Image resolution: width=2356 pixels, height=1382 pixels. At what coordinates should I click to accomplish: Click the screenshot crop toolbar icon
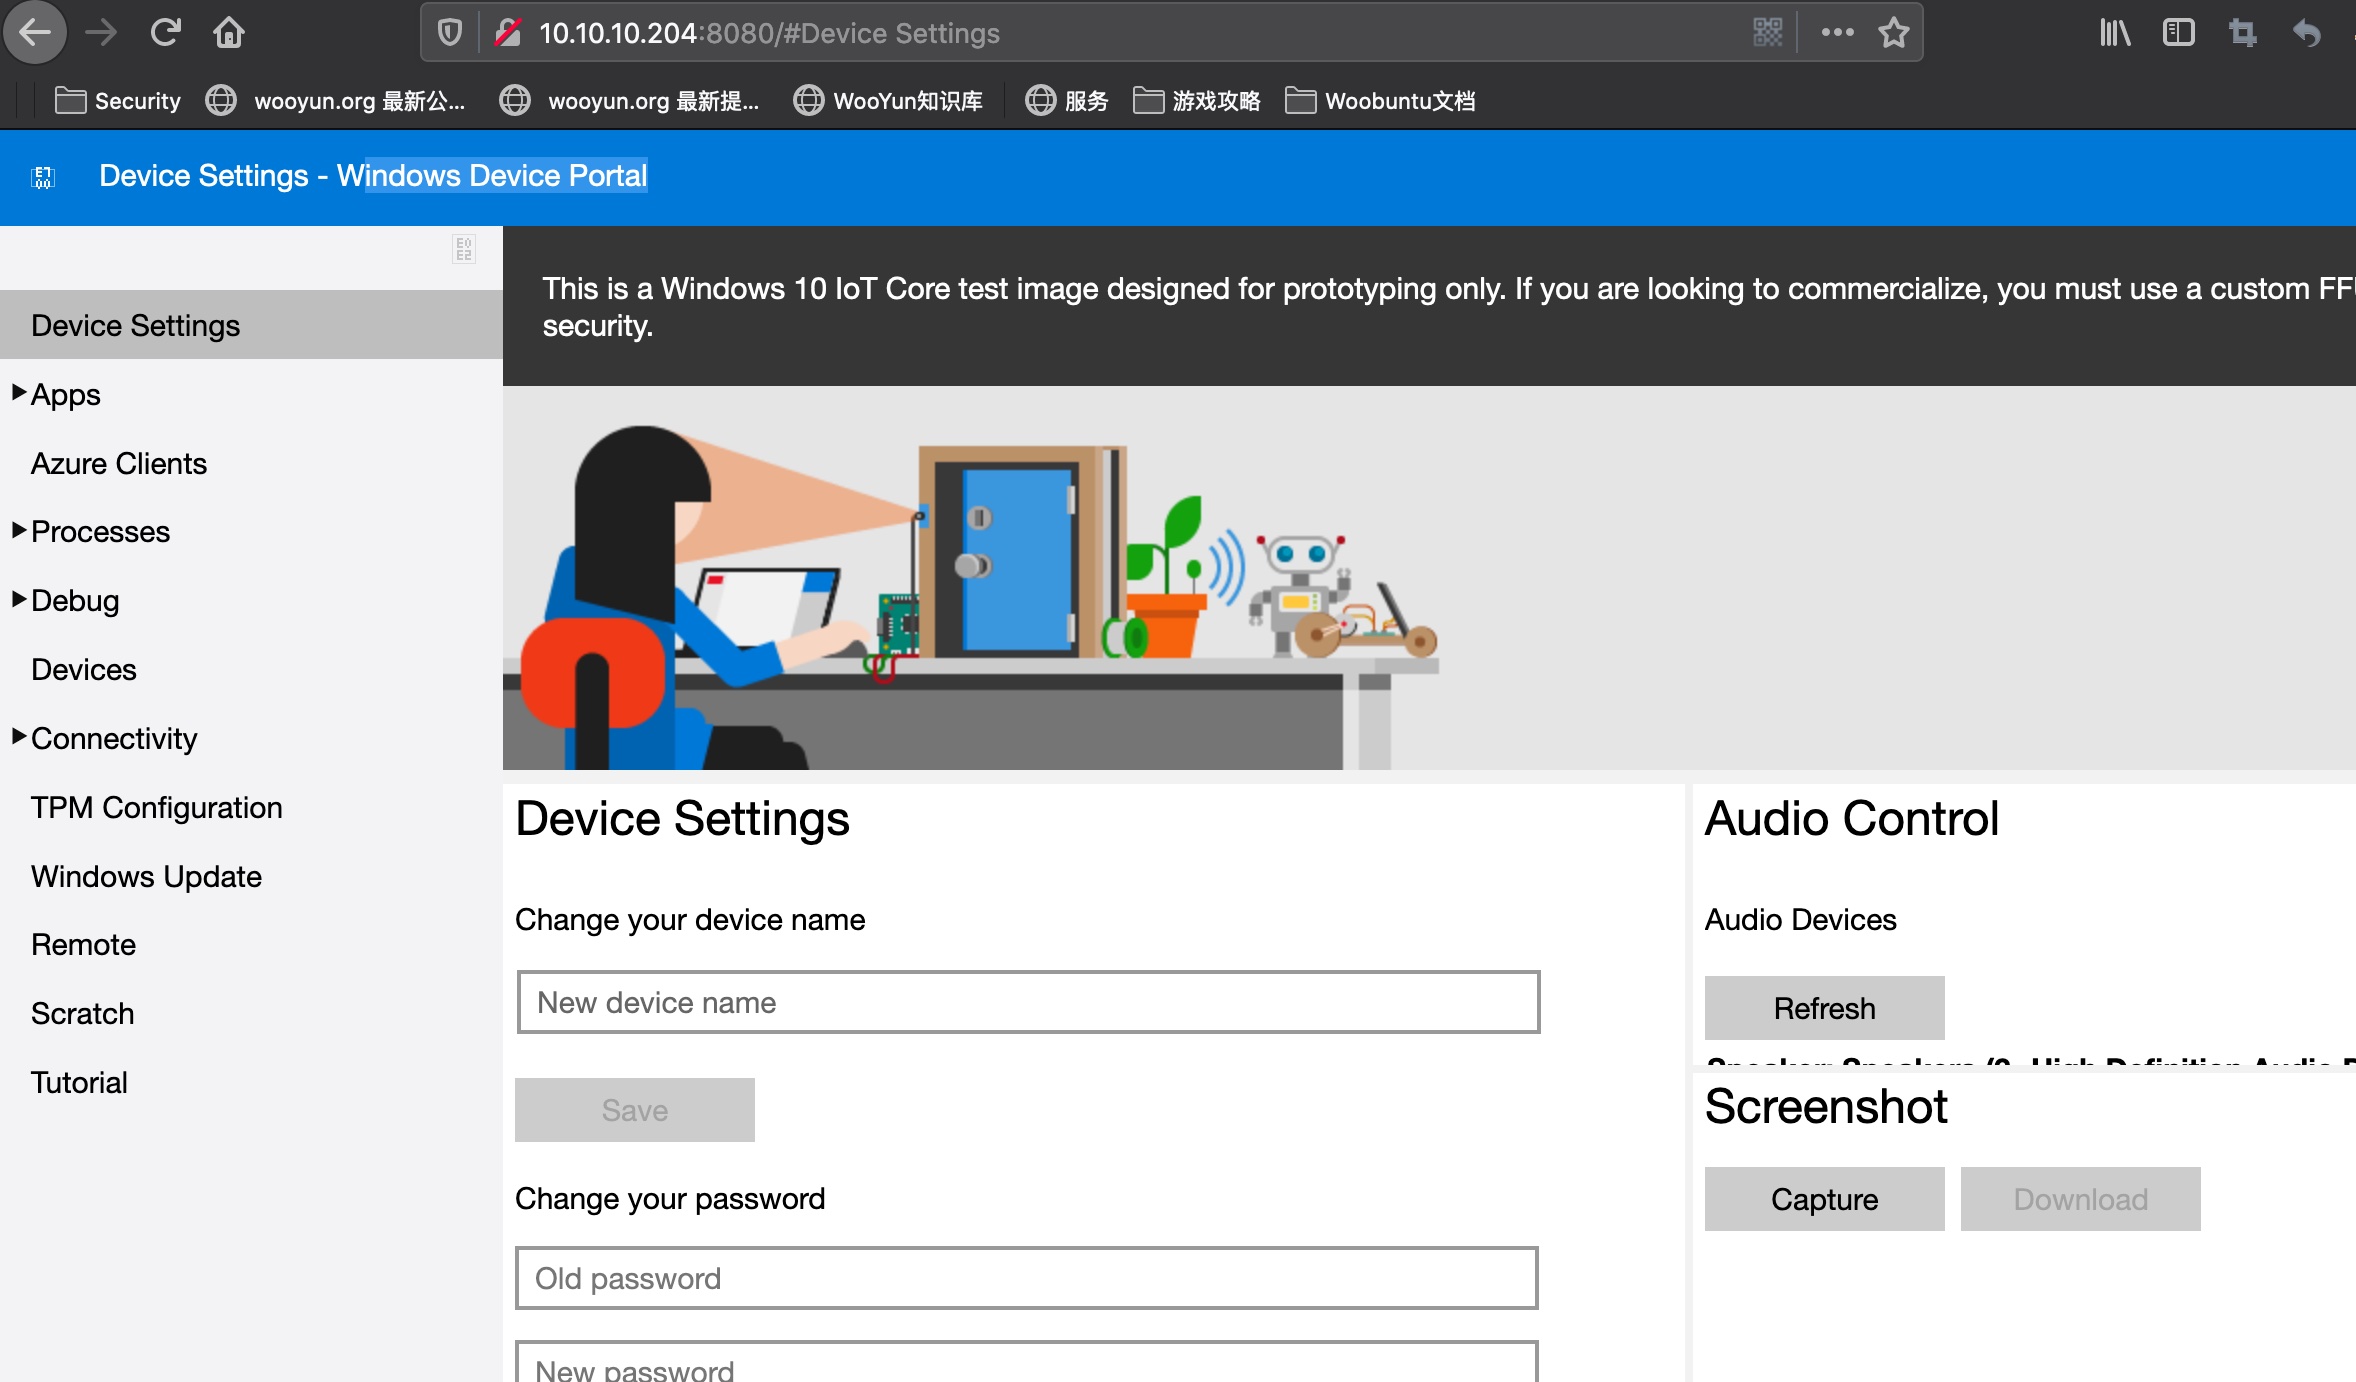tap(2242, 33)
